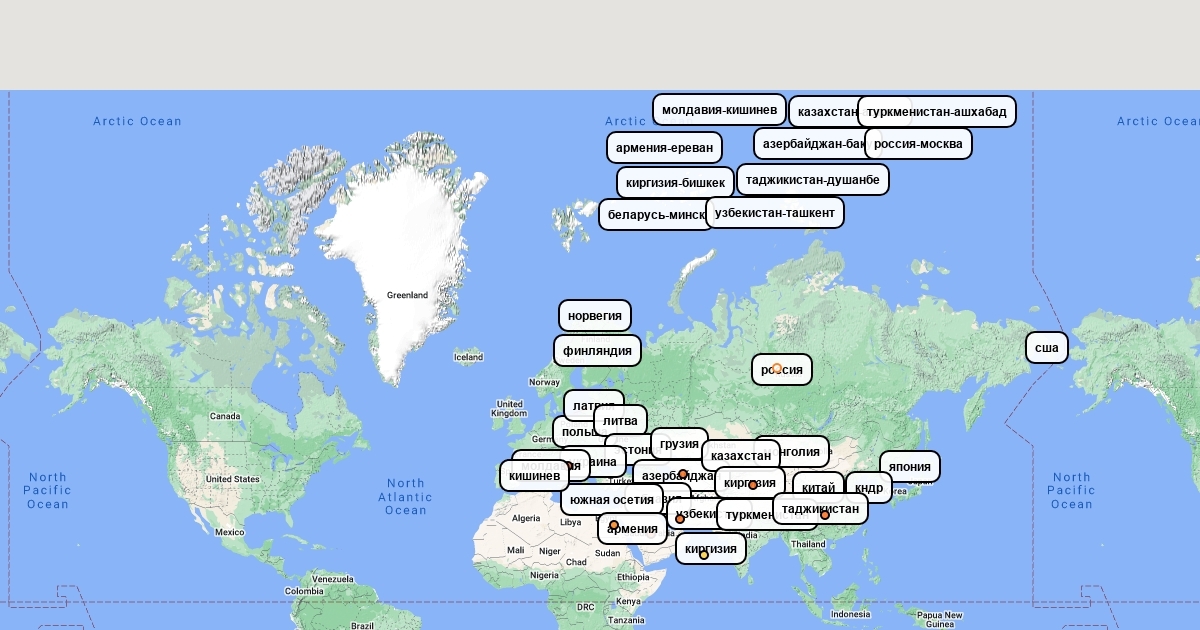
Task: Click the Thailand country name
Action: [x=808, y=543]
